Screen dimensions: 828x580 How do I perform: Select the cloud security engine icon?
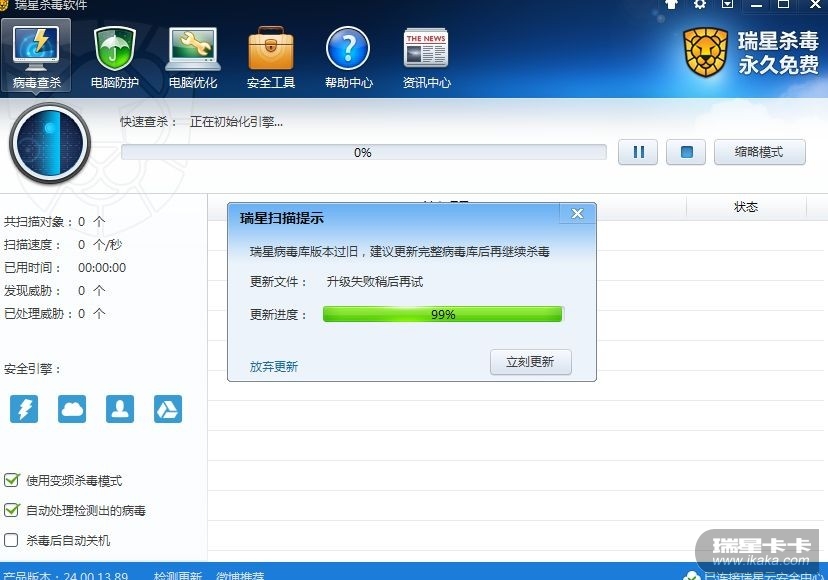[72, 409]
